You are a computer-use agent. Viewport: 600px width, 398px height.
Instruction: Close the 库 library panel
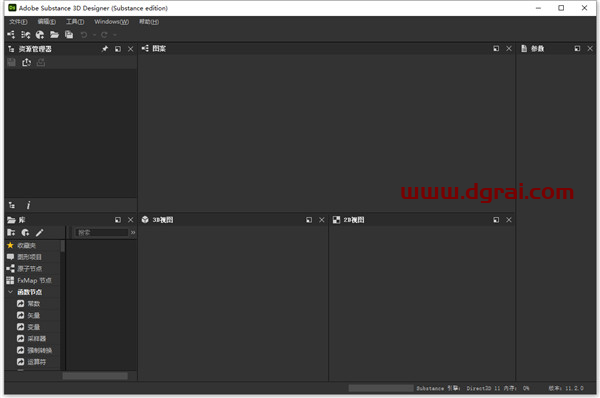(x=130, y=220)
